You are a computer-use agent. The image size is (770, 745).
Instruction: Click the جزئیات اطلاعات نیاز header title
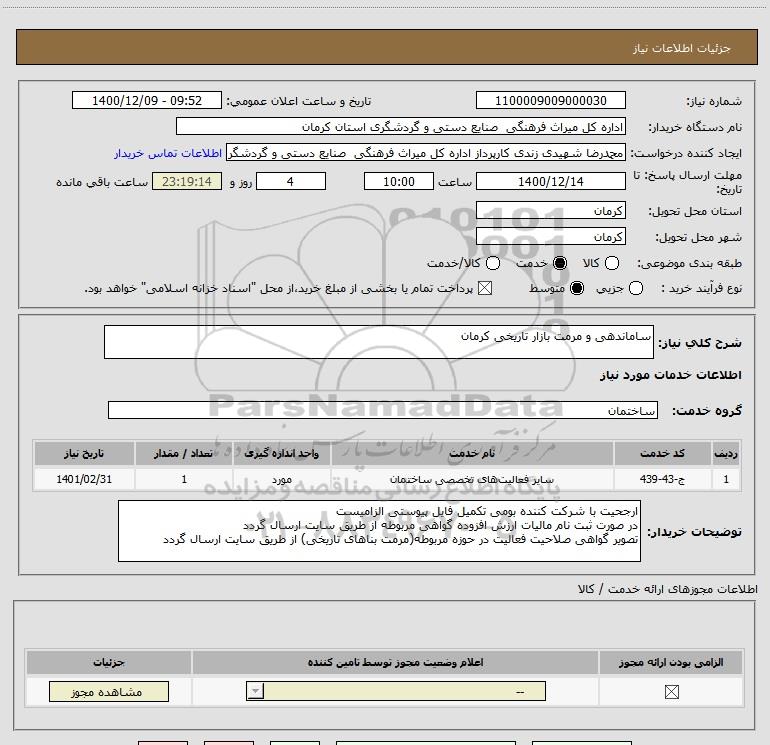pyautogui.click(x=681, y=48)
